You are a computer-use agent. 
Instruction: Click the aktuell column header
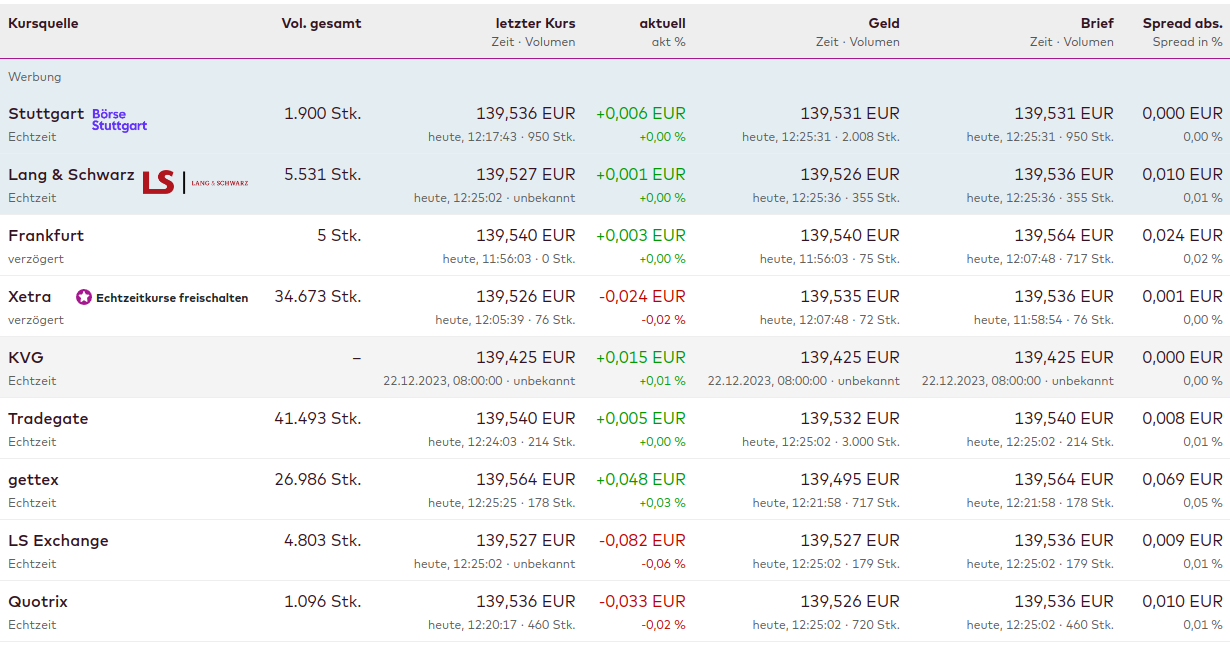(x=662, y=23)
